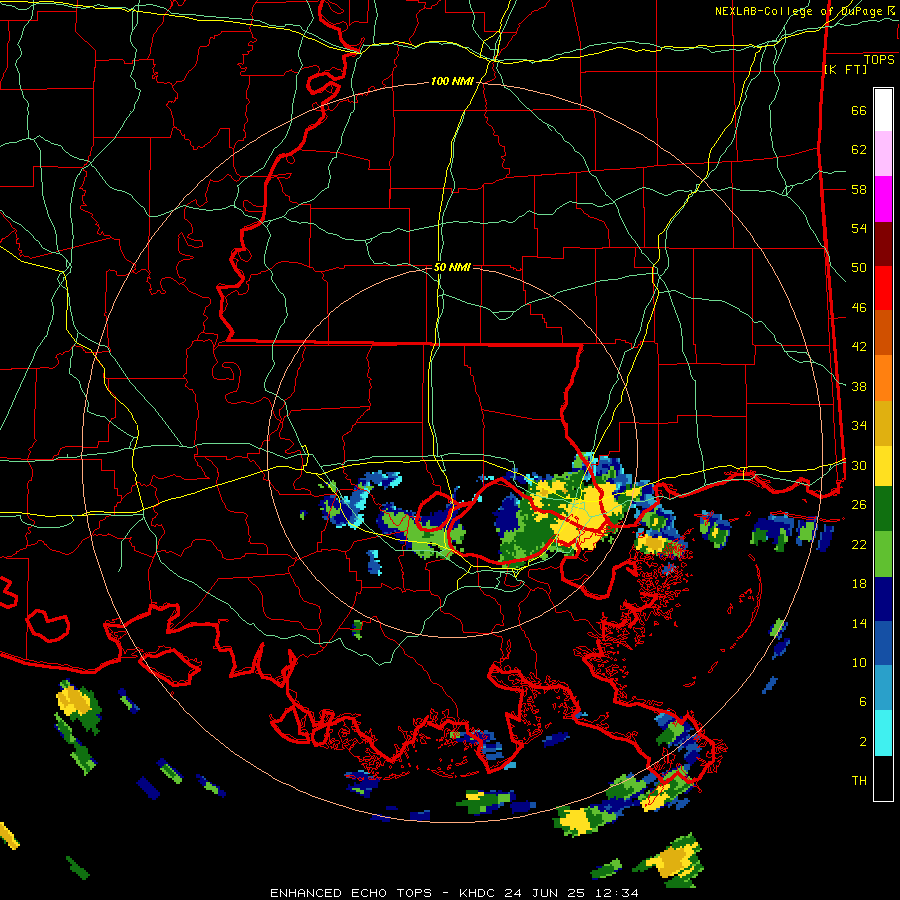900x900 pixels.
Task: Click the 'TOPS' legend title
Action: pos(879,60)
